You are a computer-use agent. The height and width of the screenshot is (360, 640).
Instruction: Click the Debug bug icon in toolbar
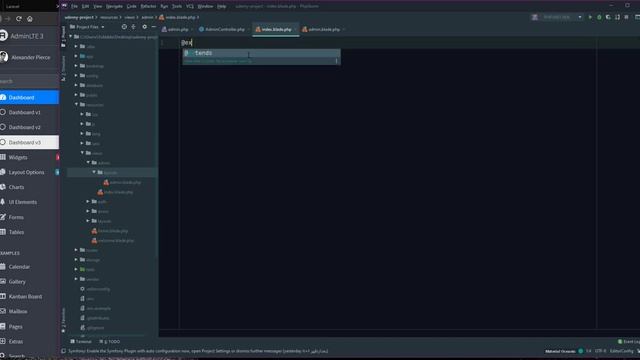(x=599, y=17)
